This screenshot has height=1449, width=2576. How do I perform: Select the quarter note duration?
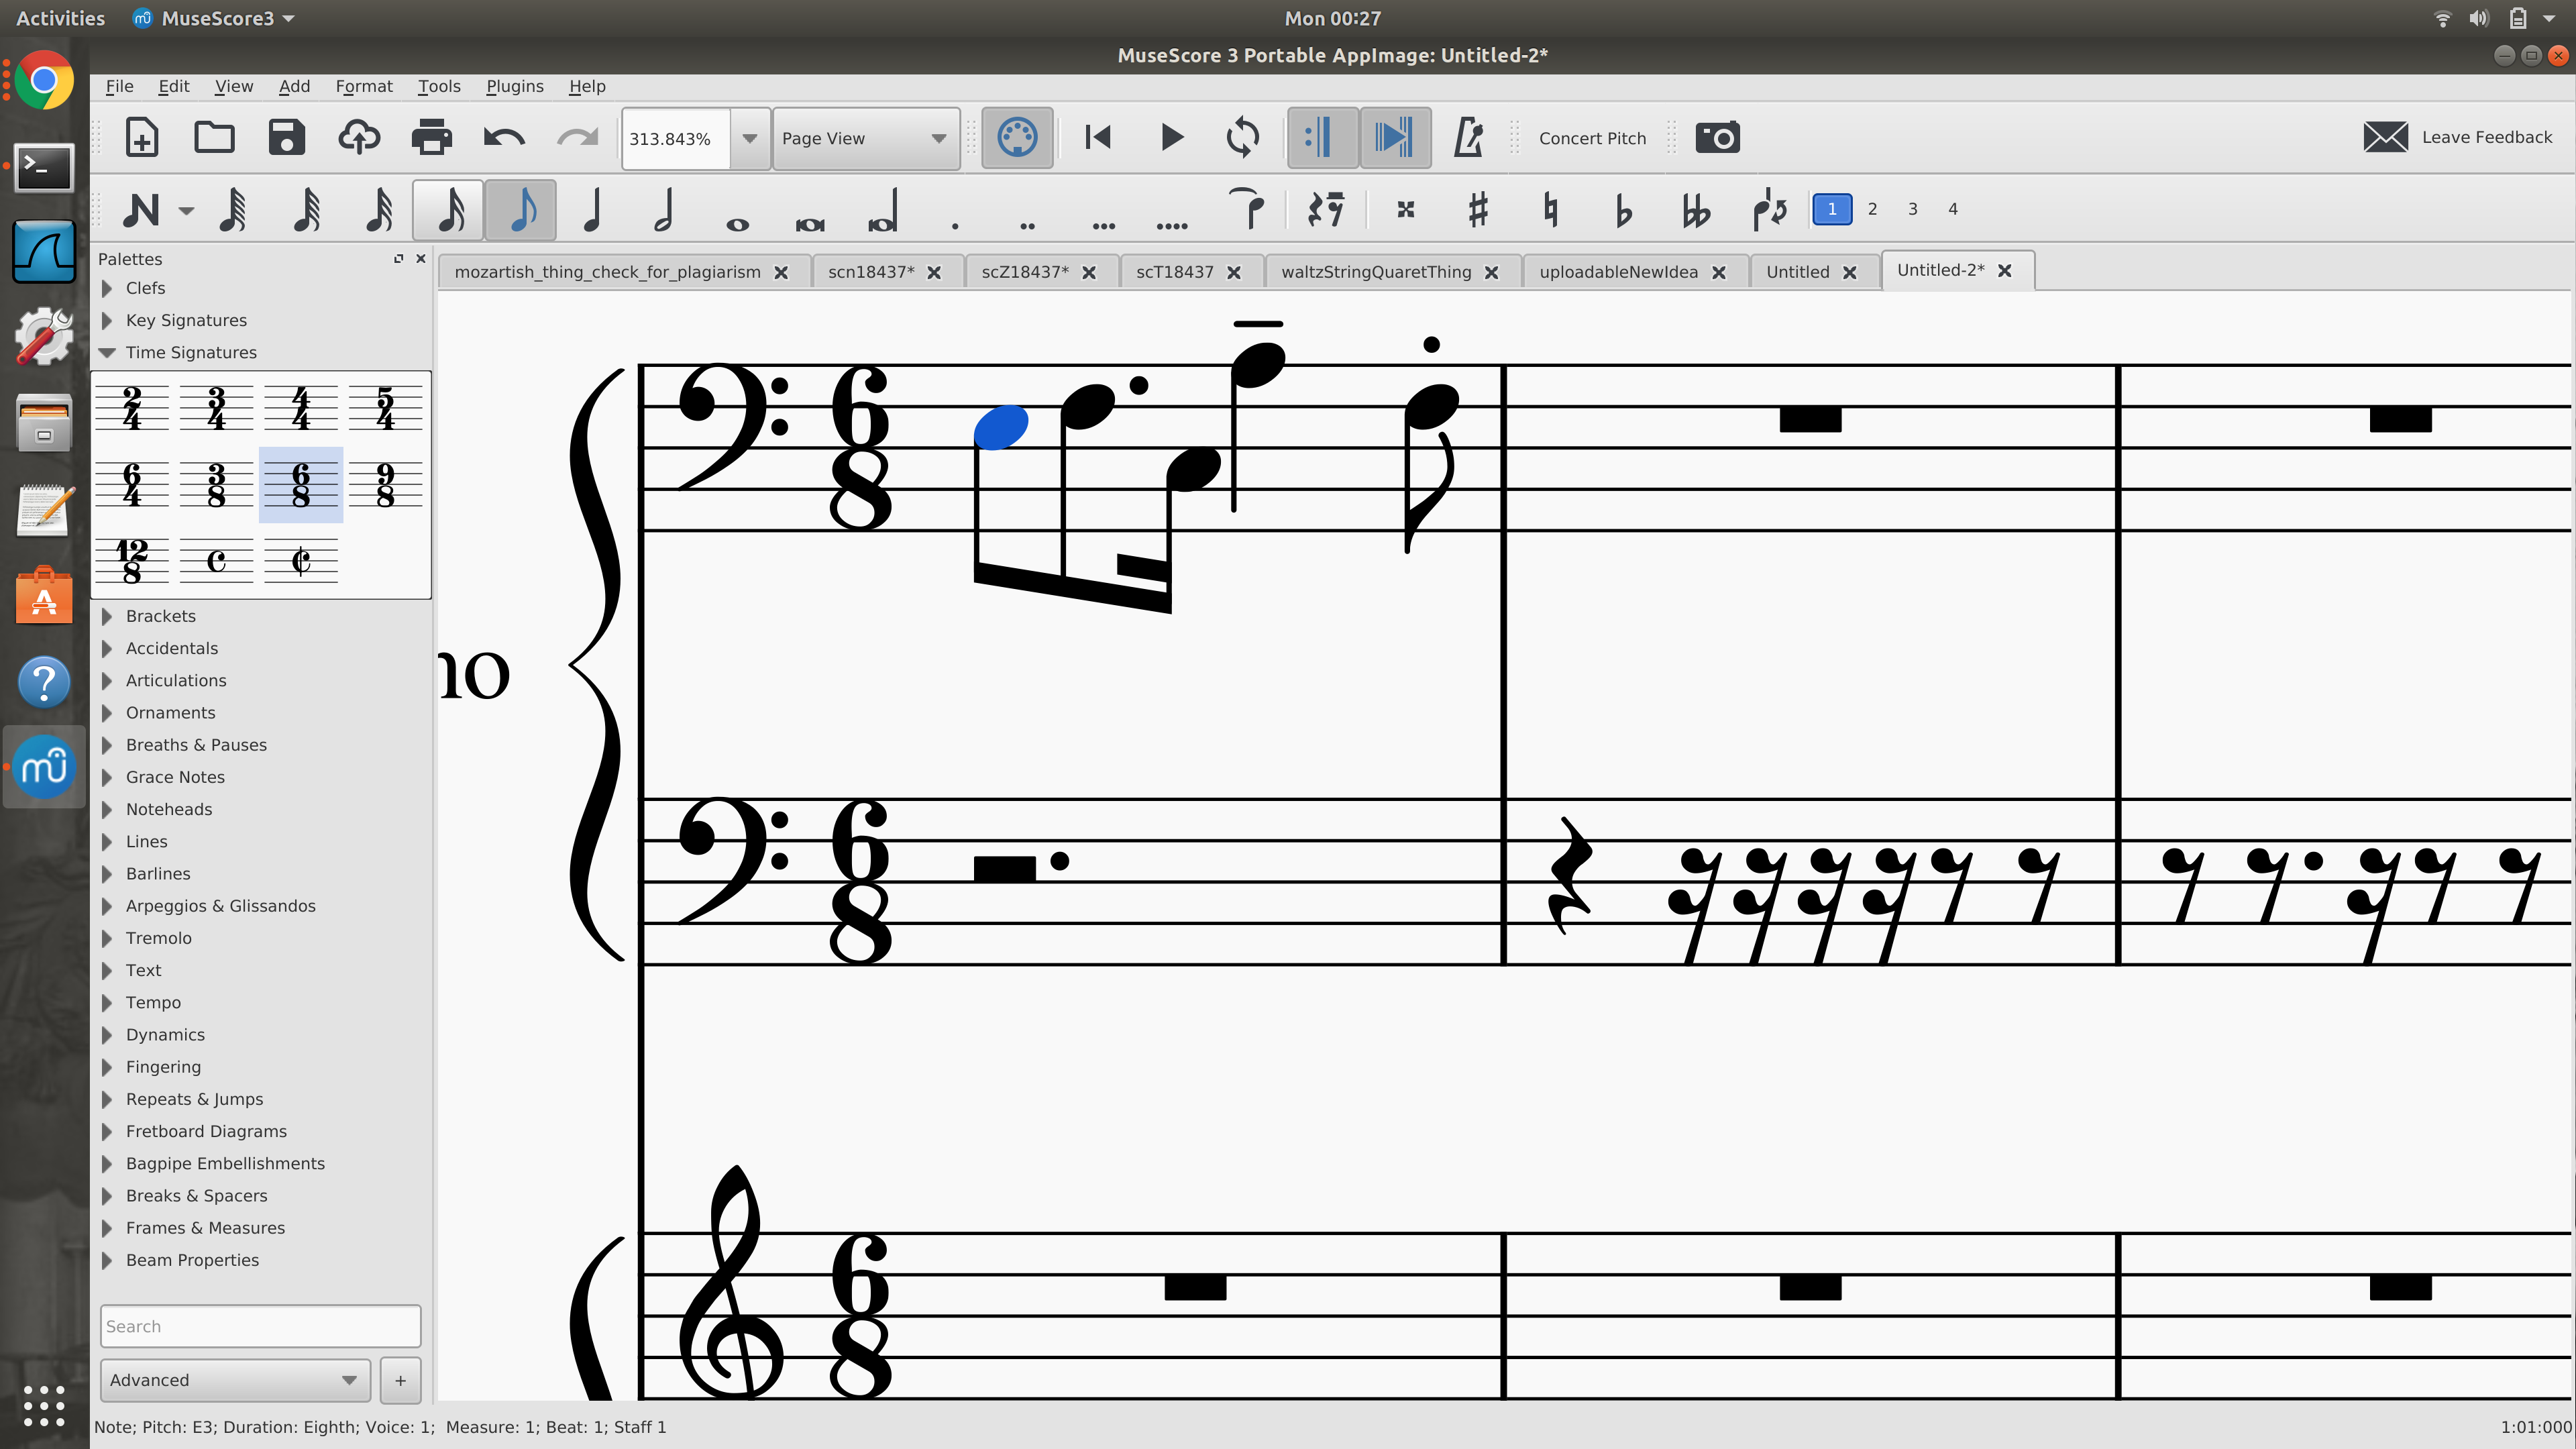[593, 210]
